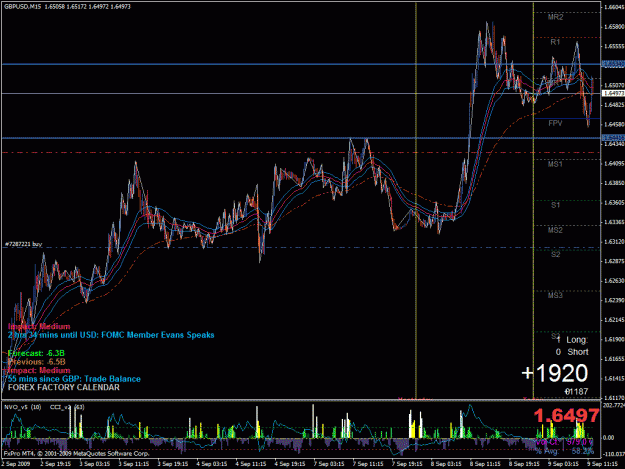Viewport: 625px width, 469px height.
Task: Click the 1.65800 price axis label
Action: point(614,27)
